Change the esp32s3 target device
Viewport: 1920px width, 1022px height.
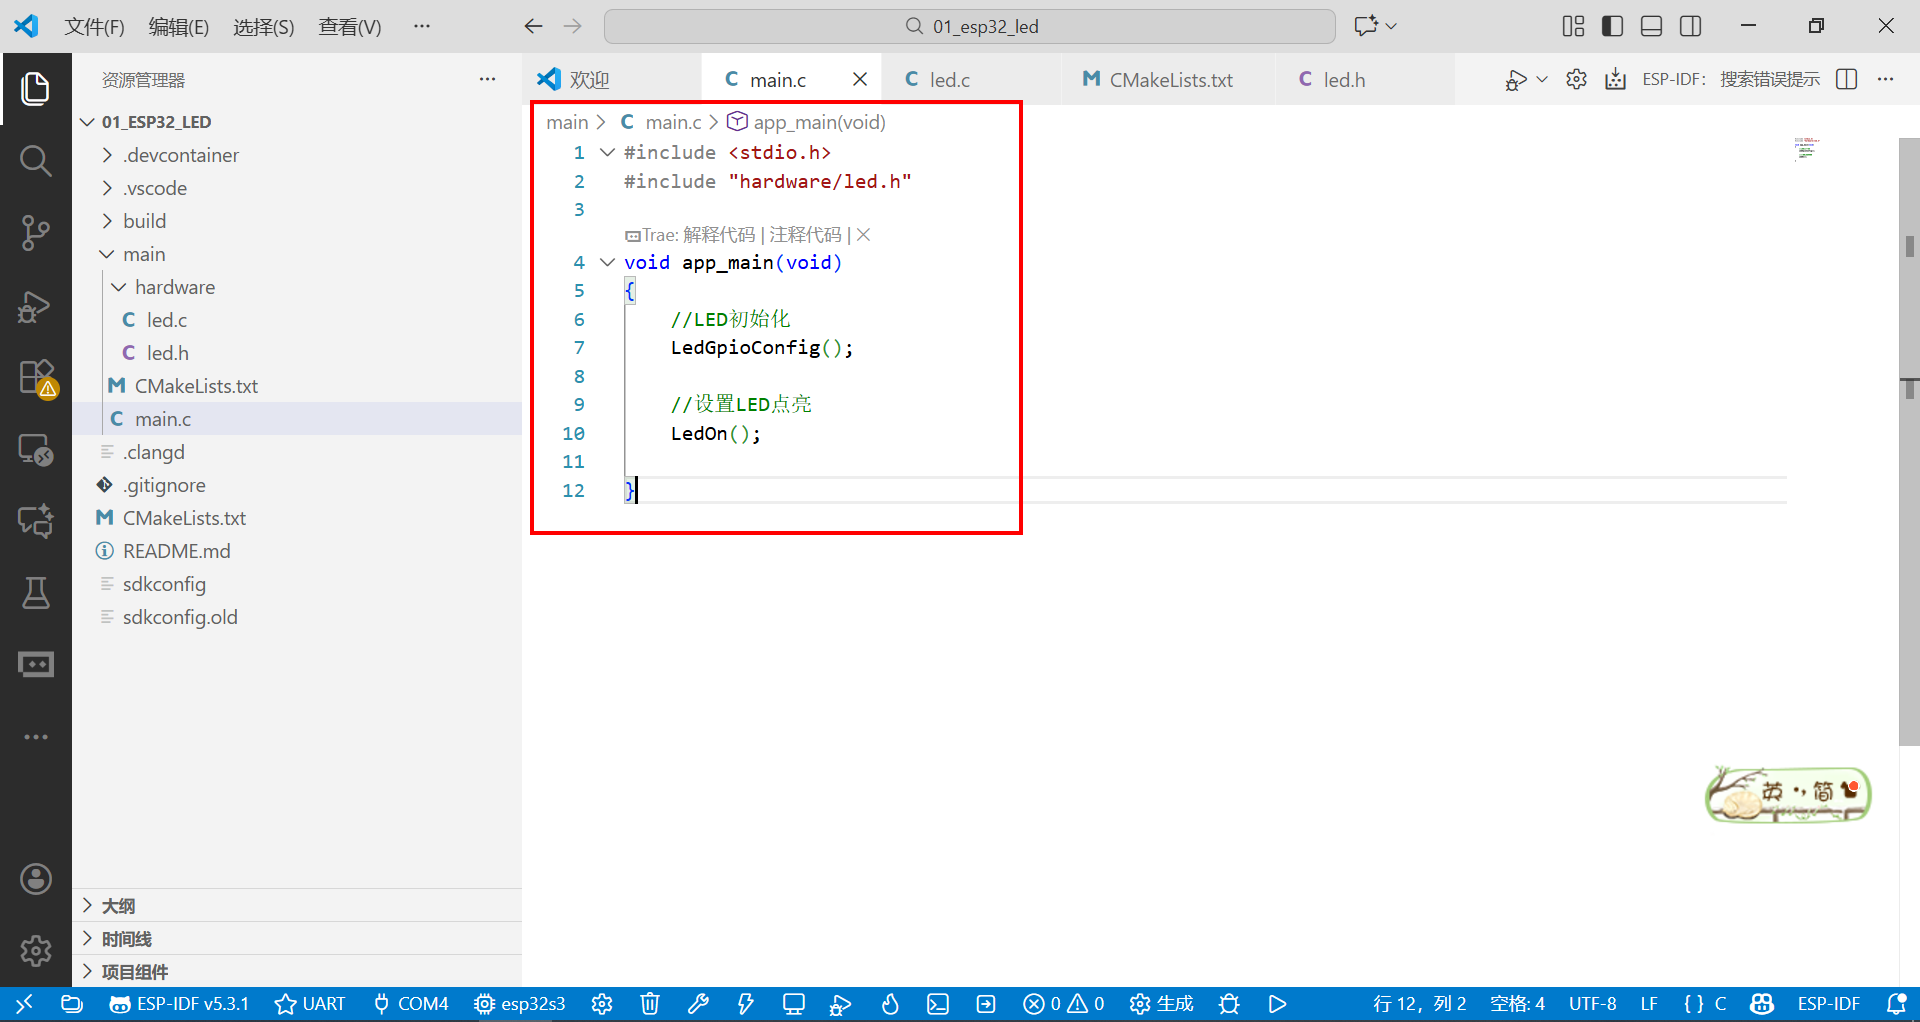point(520,1004)
